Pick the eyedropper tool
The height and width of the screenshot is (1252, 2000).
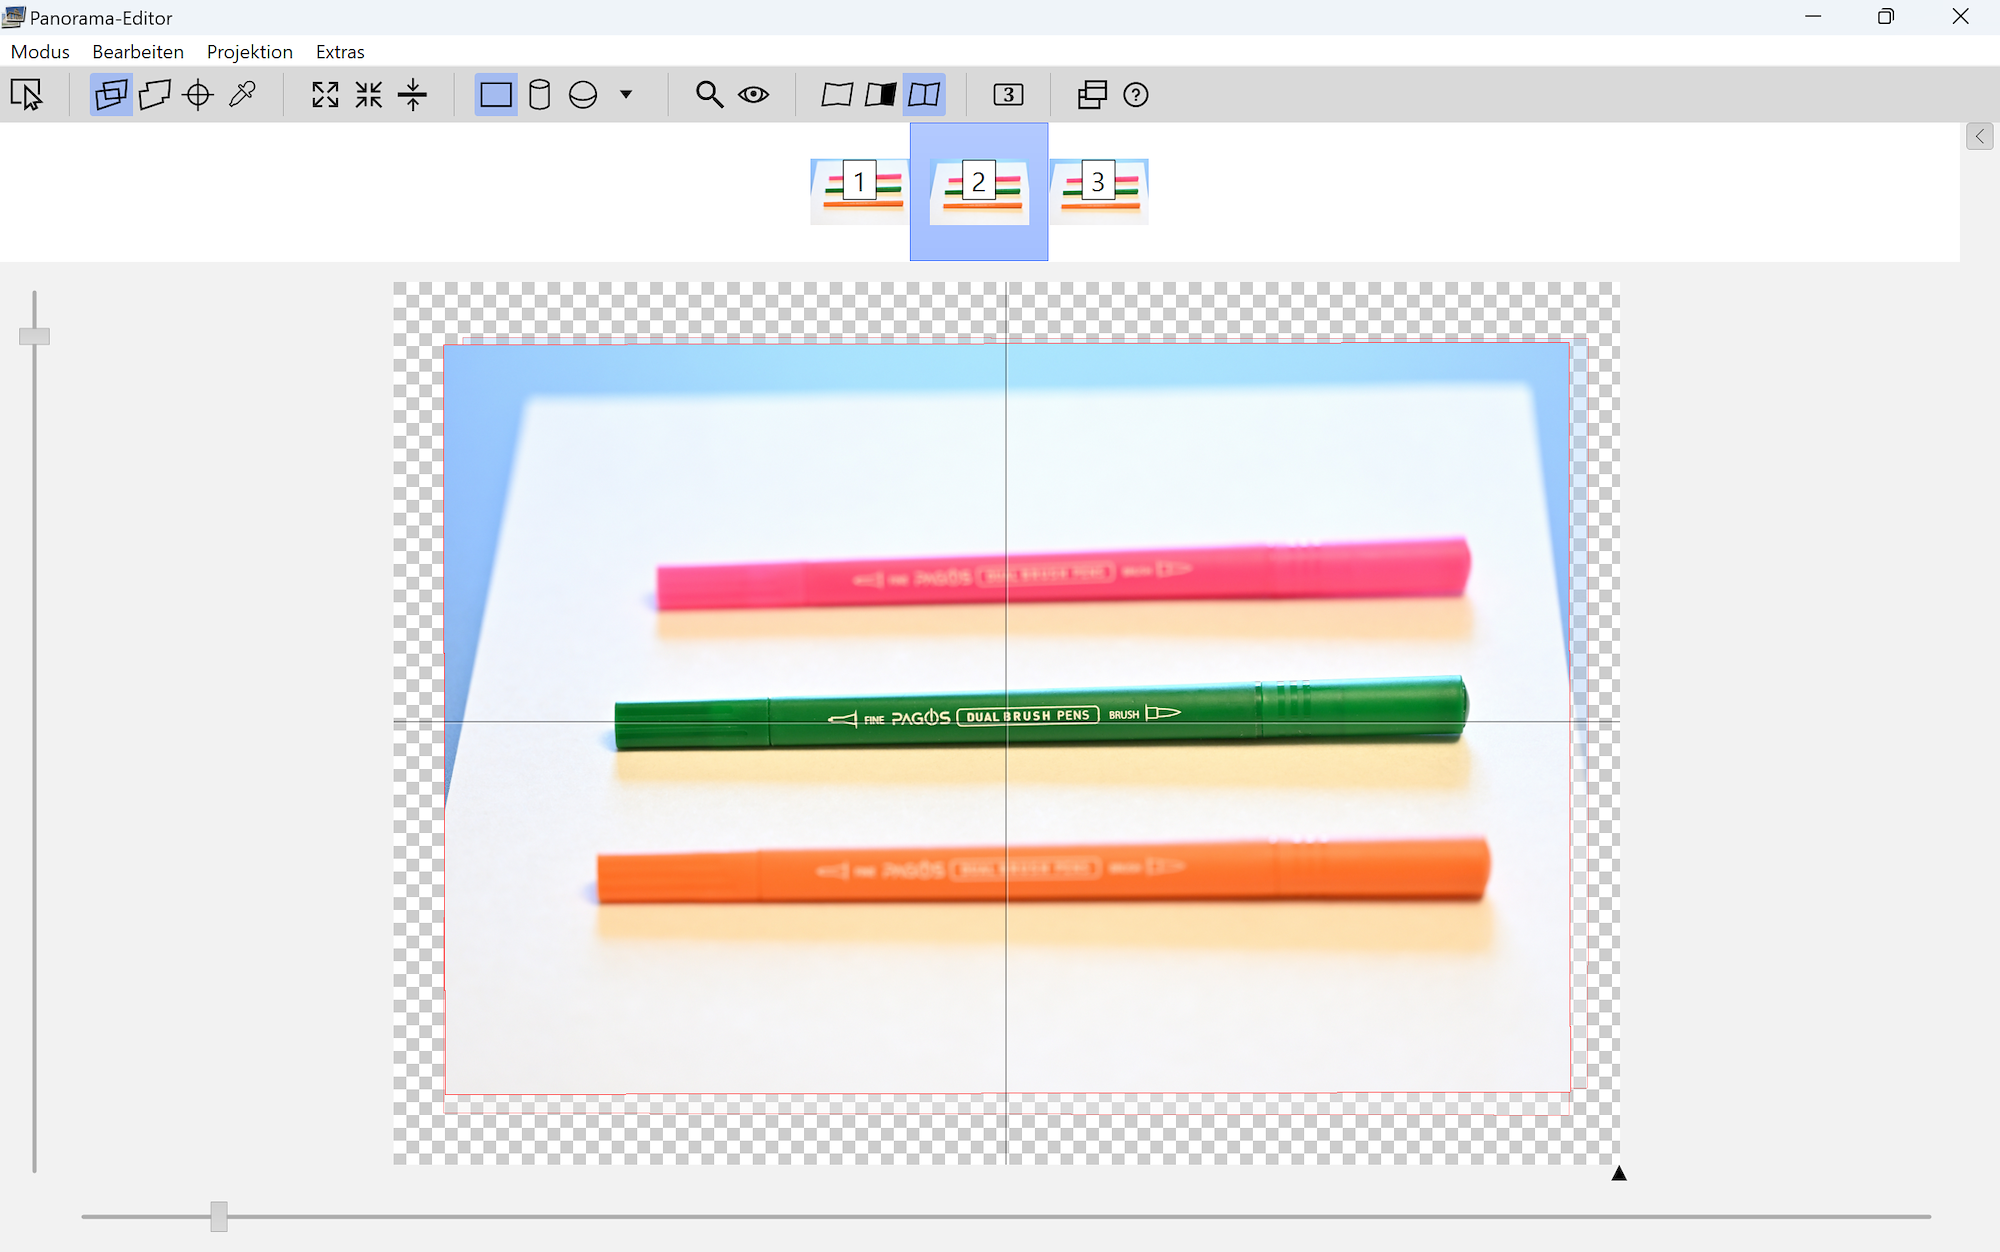click(x=242, y=95)
